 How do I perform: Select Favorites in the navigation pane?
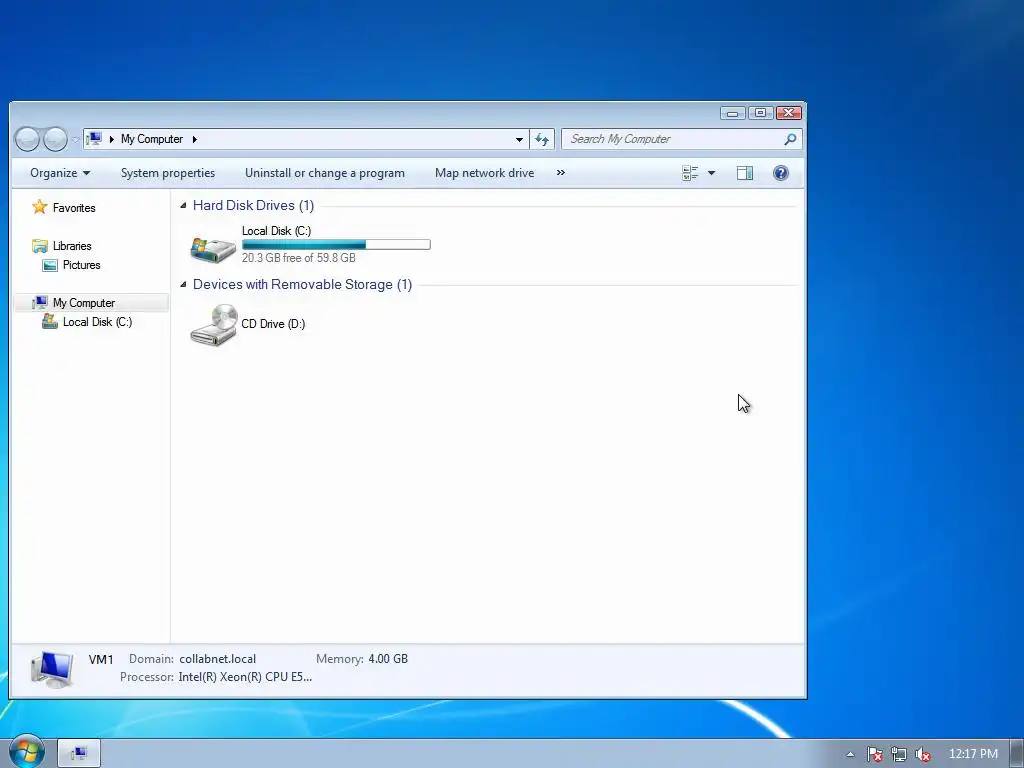tap(74, 208)
